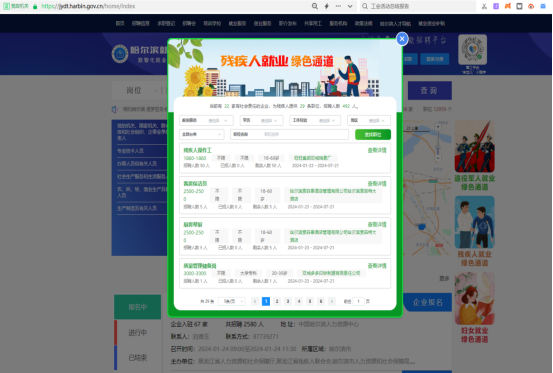The width and height of the screenshot is (553, 373).
Task: Click the zoom magnifier icon in address bar
Action: (315, 6)
